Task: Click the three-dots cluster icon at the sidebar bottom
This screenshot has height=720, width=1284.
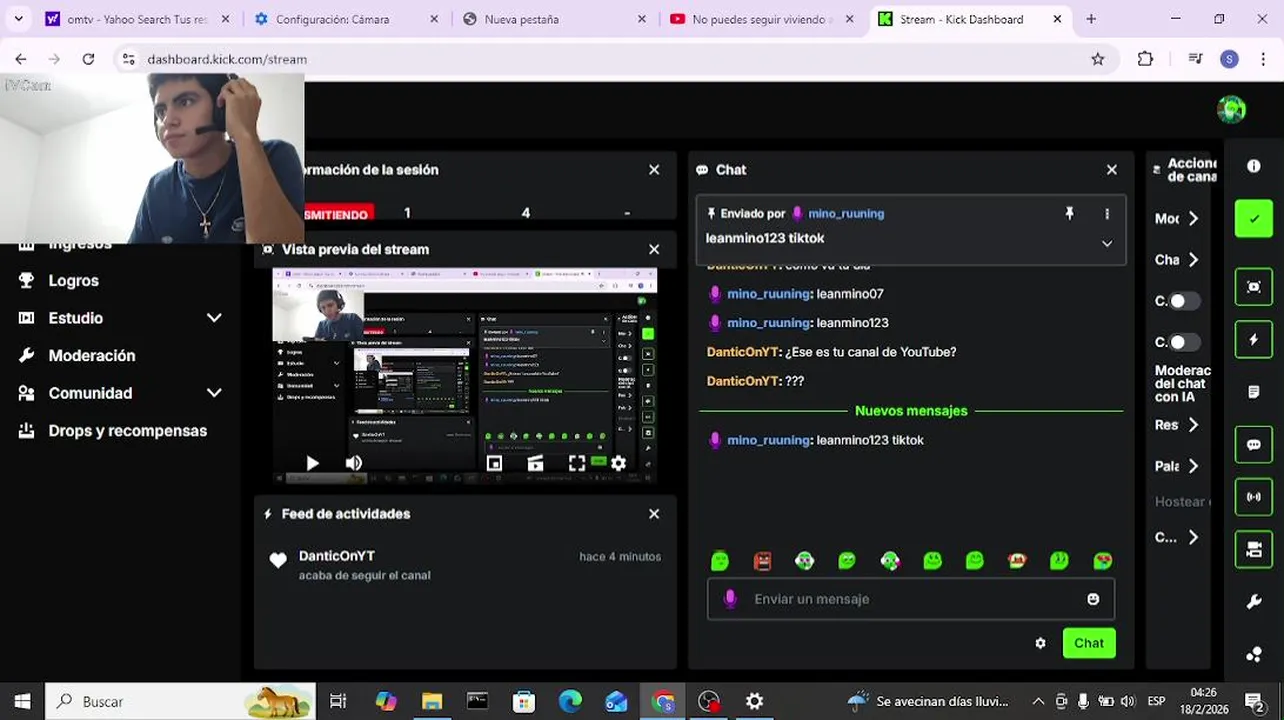Action: (1253, 655)
